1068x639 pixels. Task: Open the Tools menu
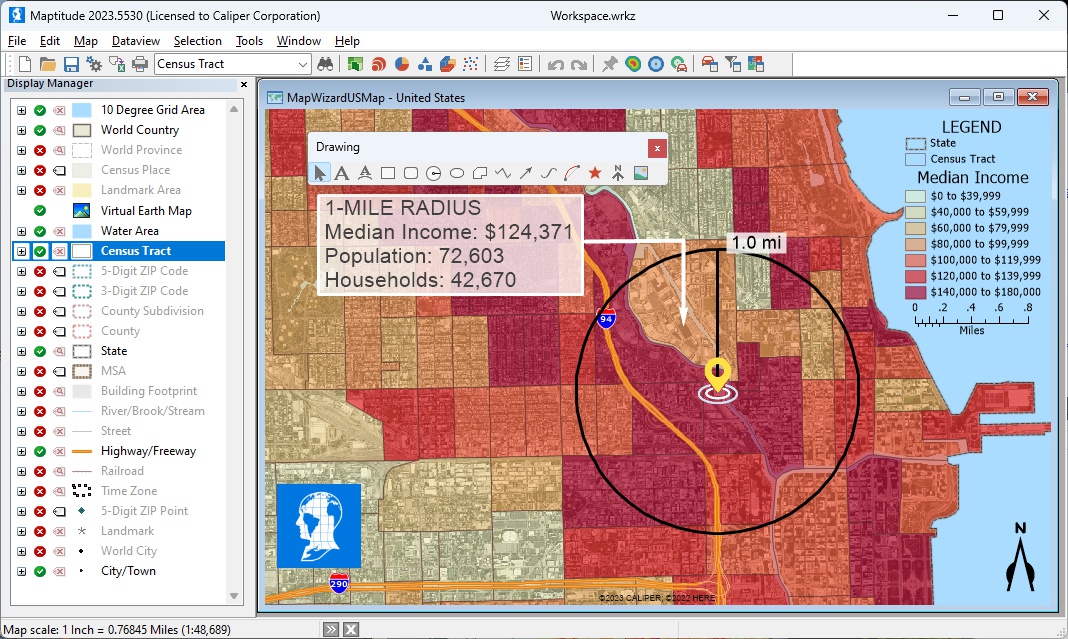[x=249, y=41]
